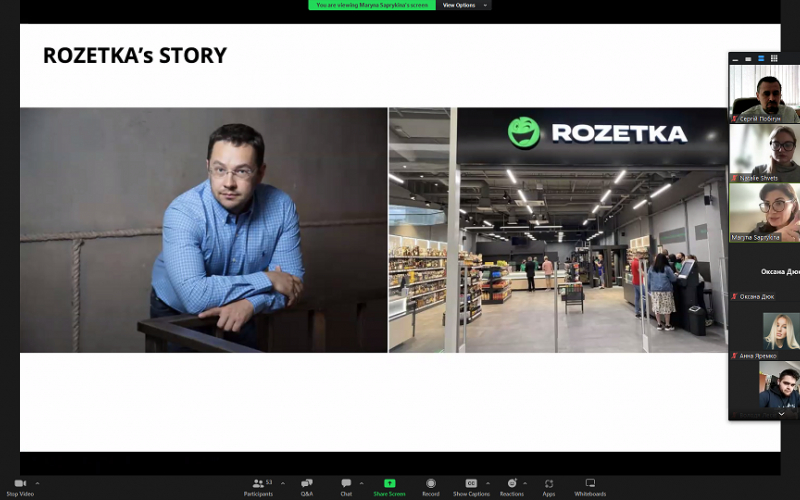
Task: Click the participant count 53
Action: (269, 482)
